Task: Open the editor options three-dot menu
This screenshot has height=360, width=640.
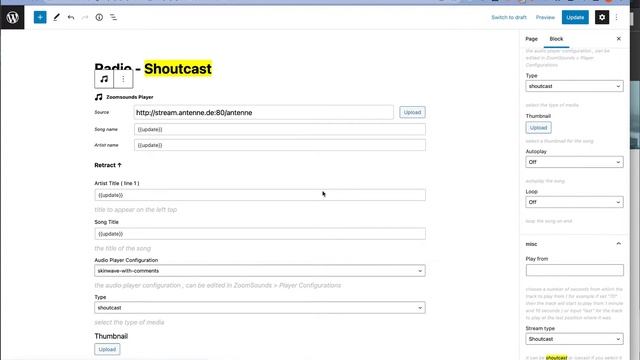Action: (x=616, y=17)
